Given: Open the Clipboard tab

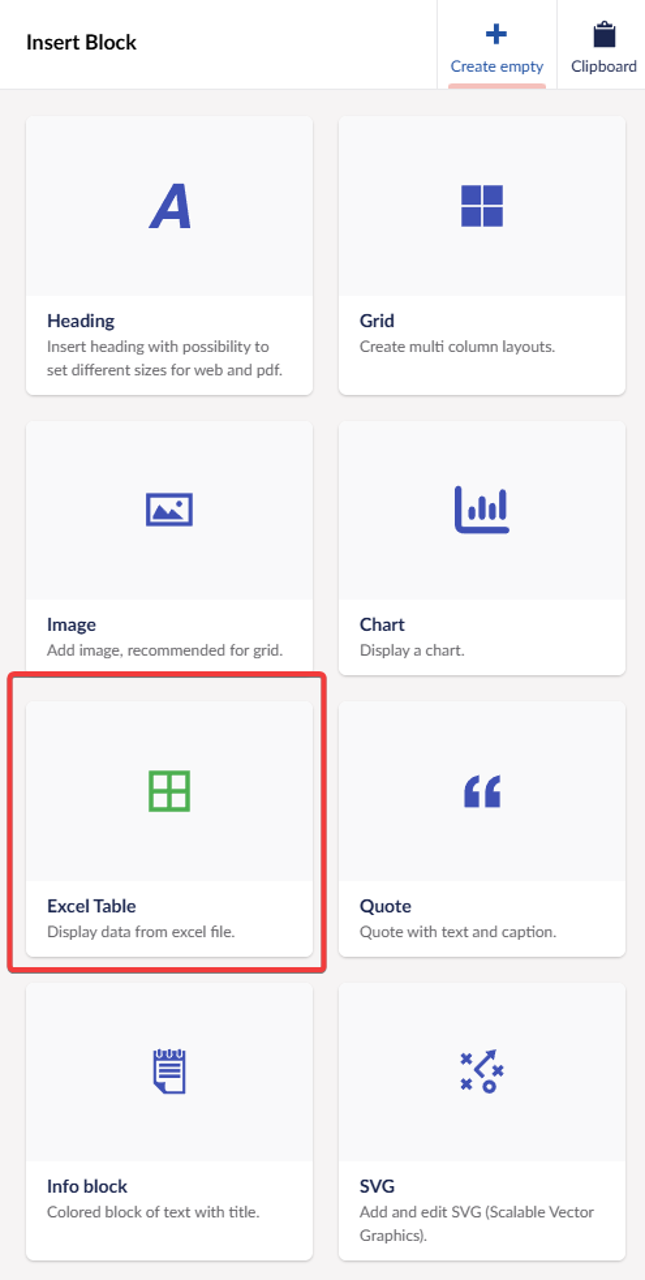Looking at the screenshot, I should tap(604, 66).
